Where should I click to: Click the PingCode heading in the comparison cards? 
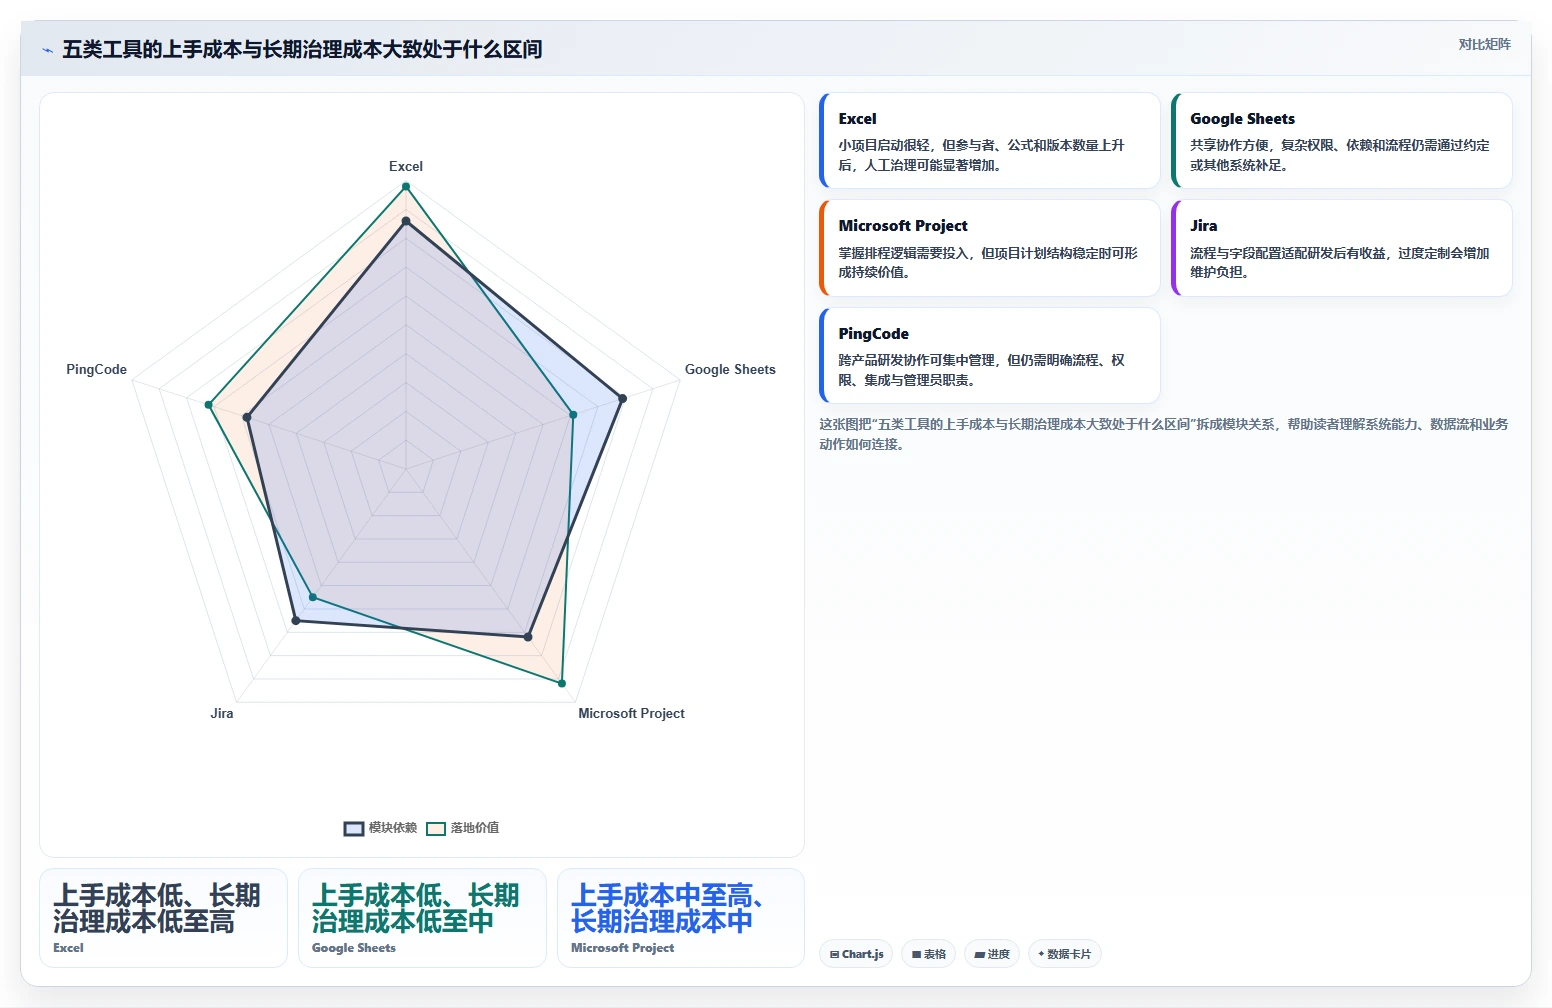[873, 334]
